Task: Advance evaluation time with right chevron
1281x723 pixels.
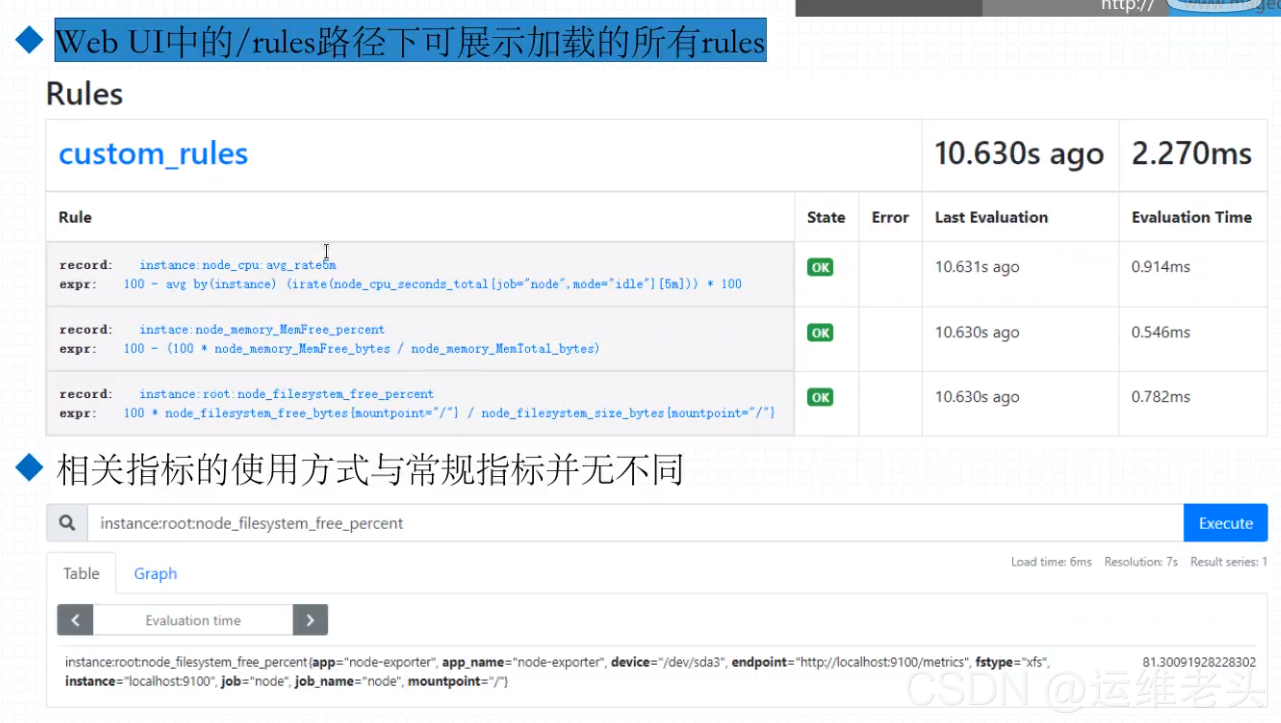Action: pos(310,620)
